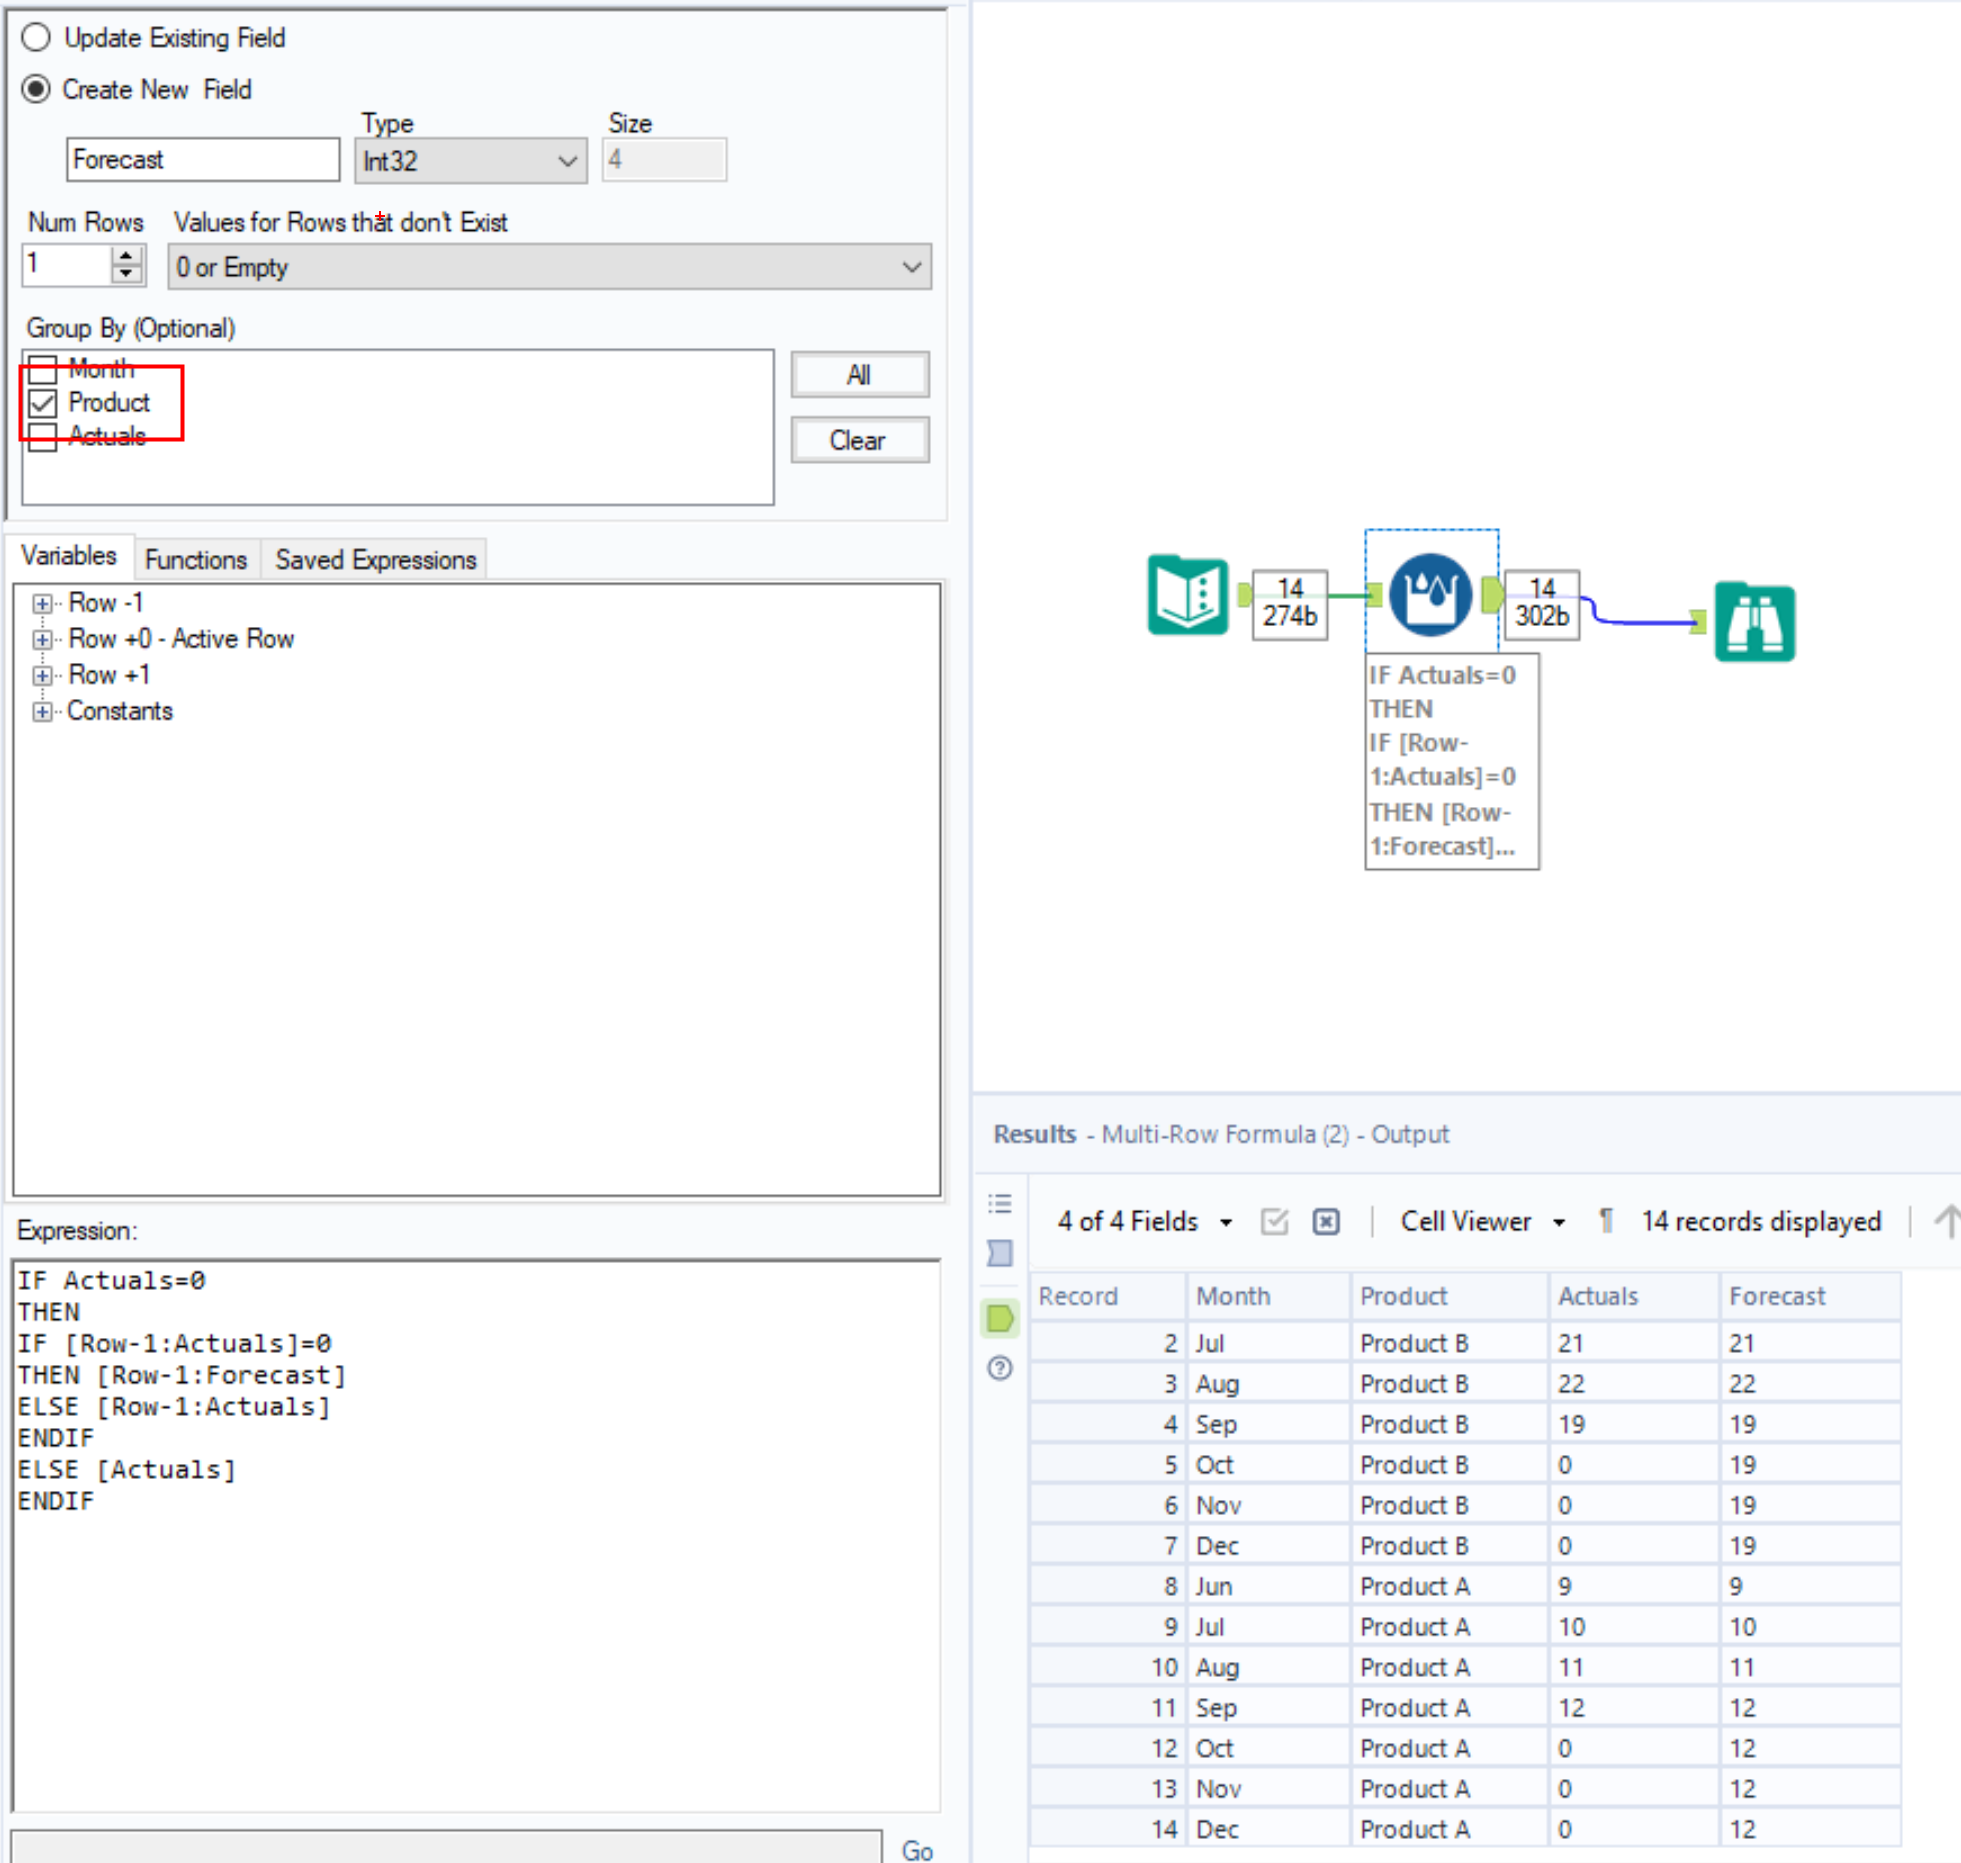Click the deselect all fields X icon

tap(1326, 1221)
